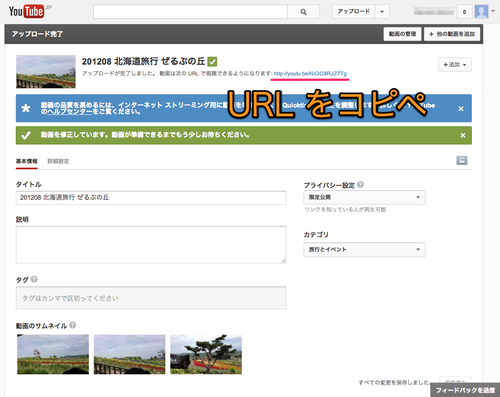Open the notification count box showing 0
Screen dimensions: 500x397
point(464,12)
